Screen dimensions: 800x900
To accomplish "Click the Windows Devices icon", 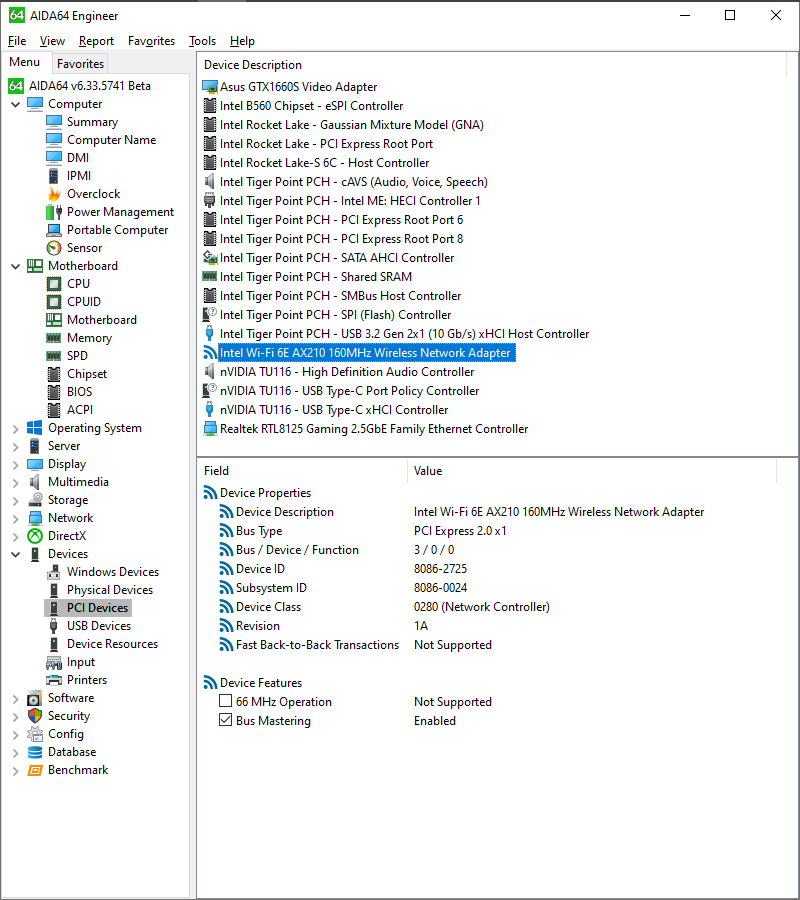I will coord(54,572).
